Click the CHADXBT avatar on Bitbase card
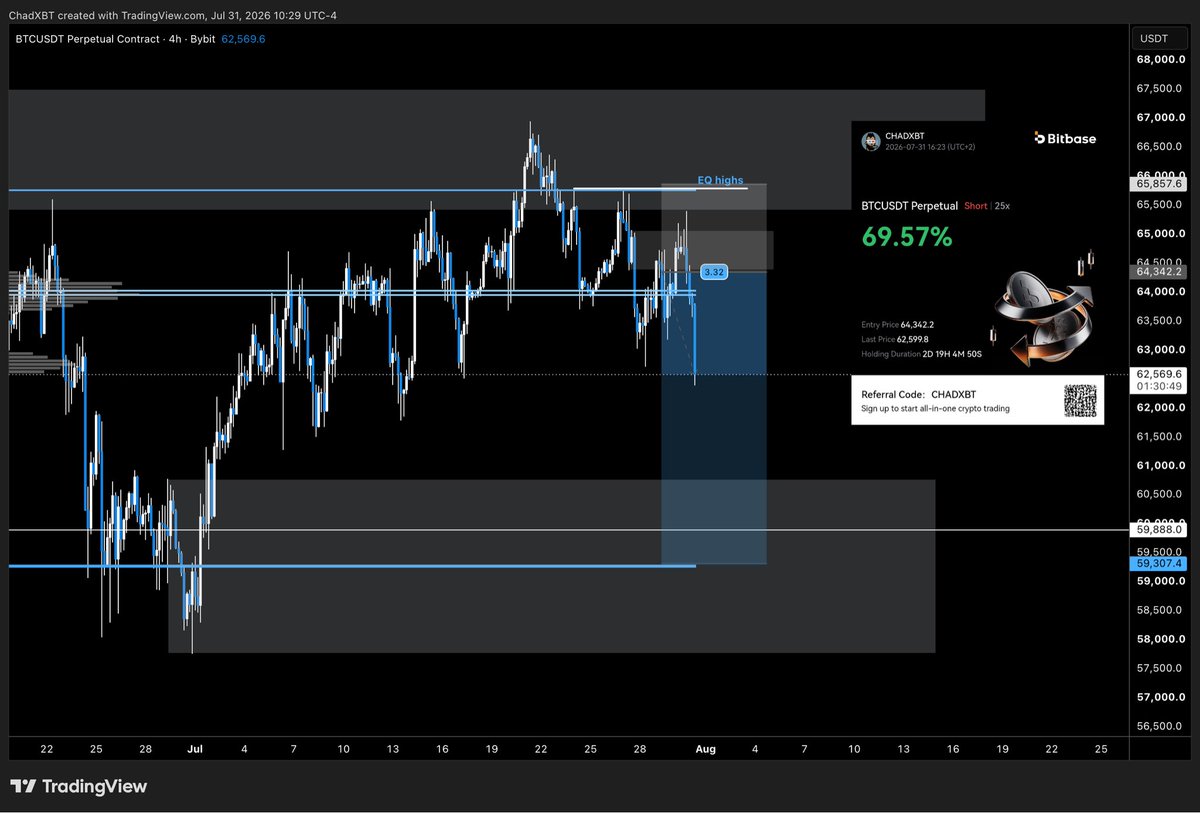This screenshot has width=1200, height=813. 870,140
